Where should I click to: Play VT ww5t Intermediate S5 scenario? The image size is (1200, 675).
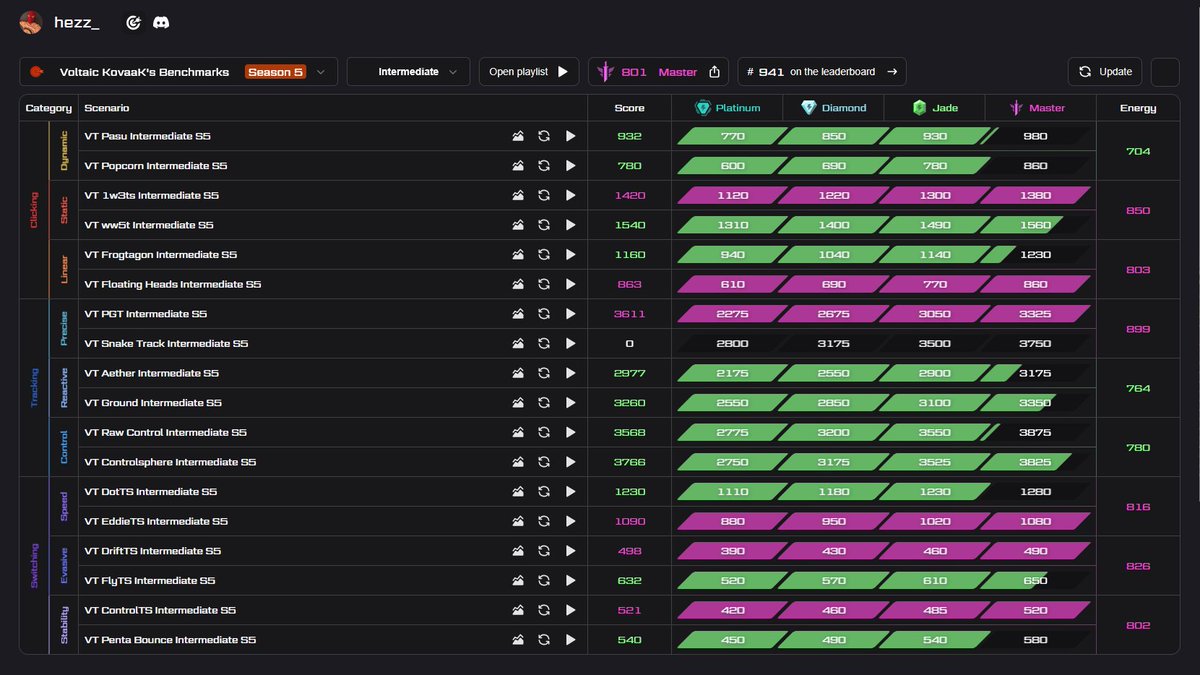pos(571,225)
